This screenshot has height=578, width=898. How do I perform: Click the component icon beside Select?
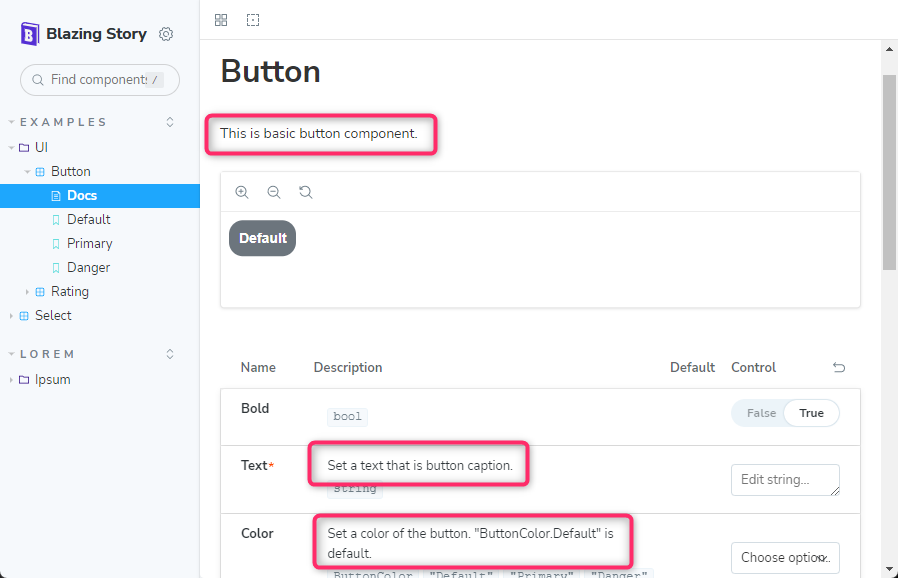coord(24,316)
